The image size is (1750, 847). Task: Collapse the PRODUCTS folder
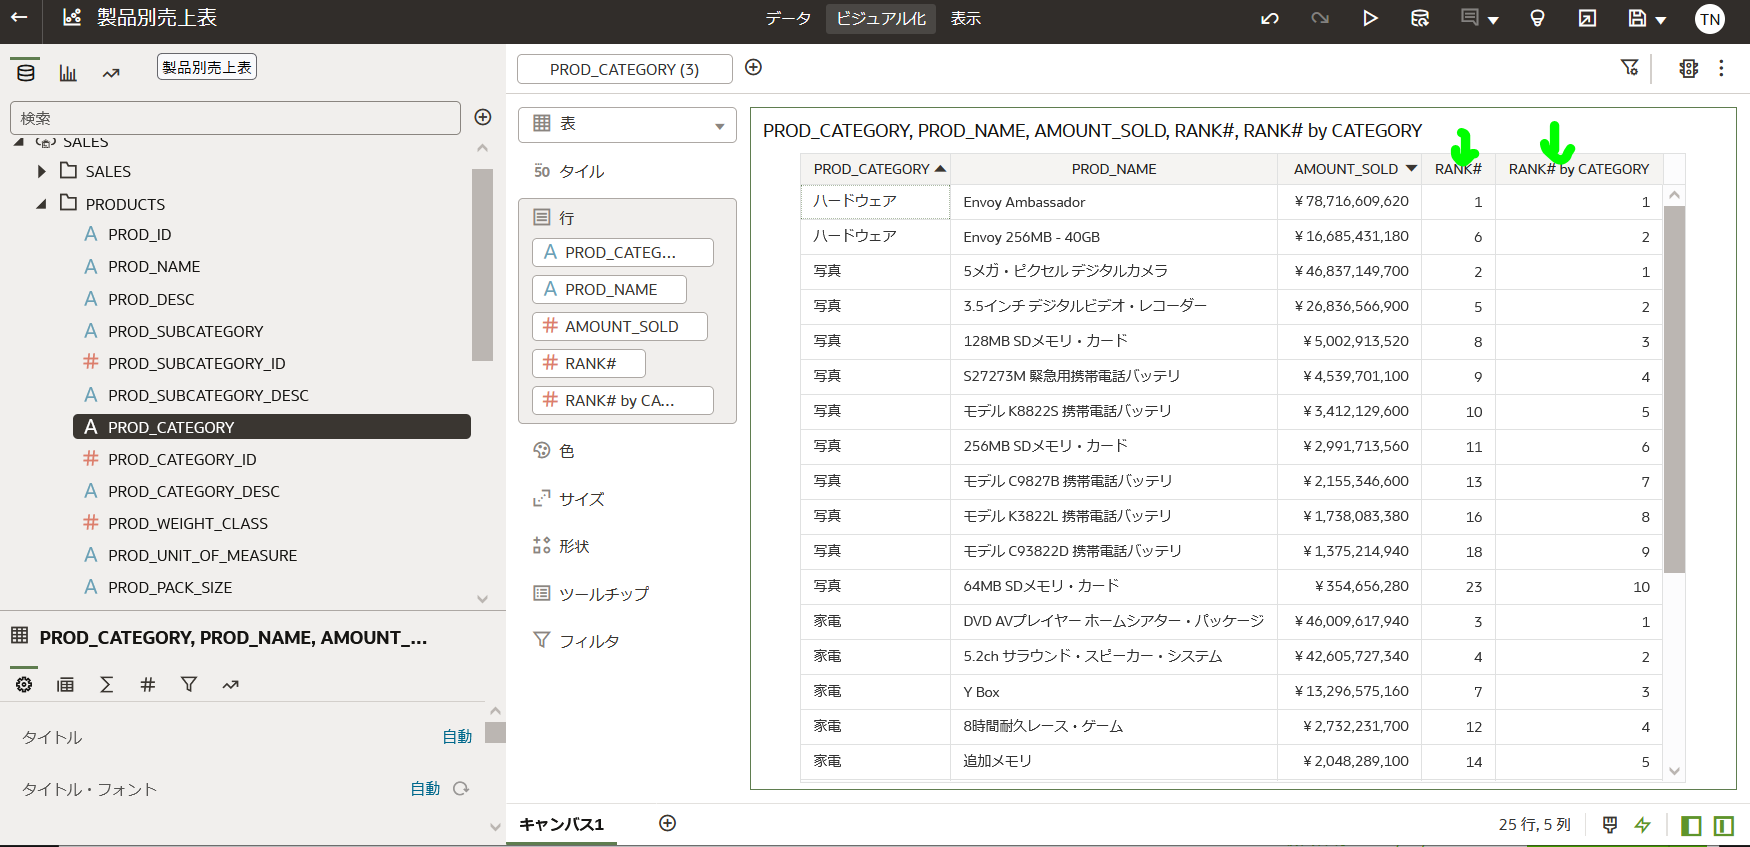click(42, 204)
